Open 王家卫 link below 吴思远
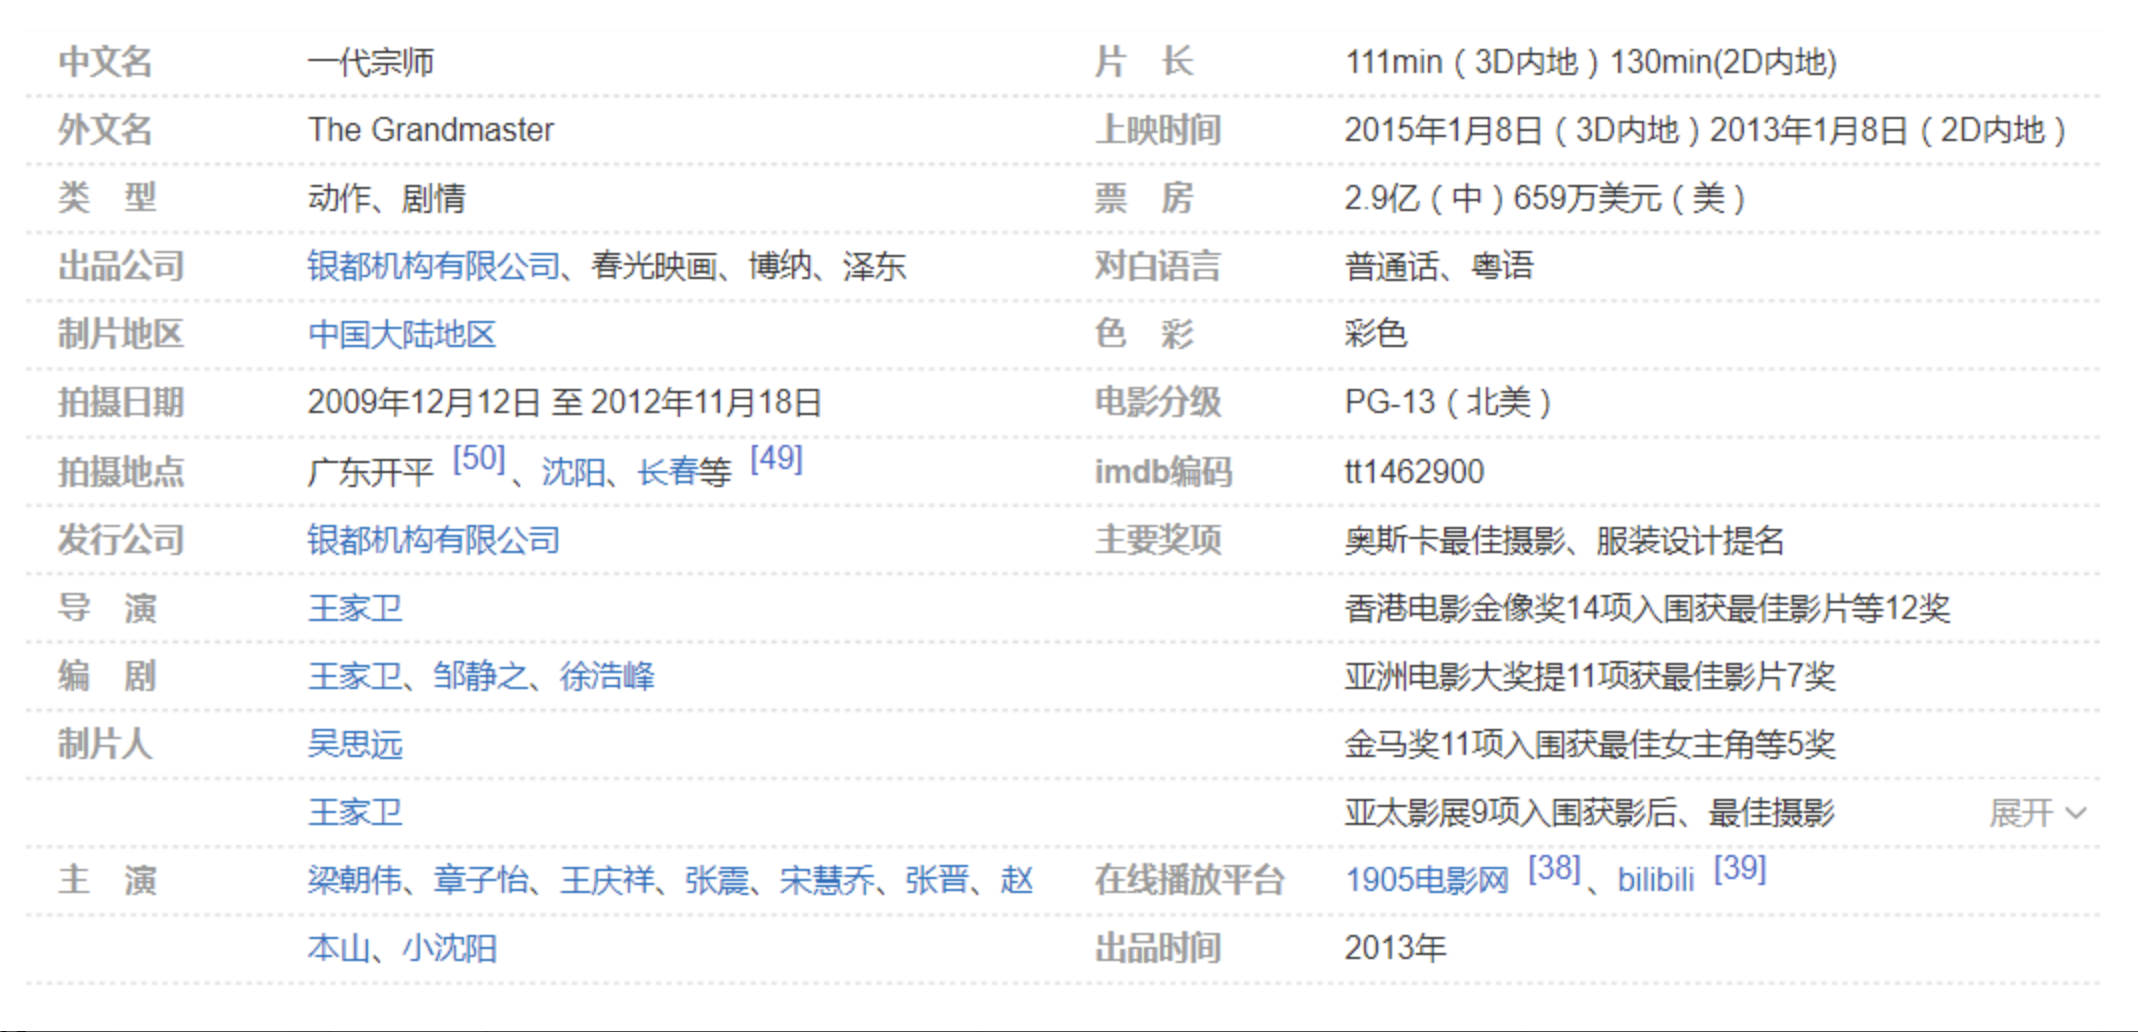Screen dimensions: 2138x1032 (x=355, y=812)
